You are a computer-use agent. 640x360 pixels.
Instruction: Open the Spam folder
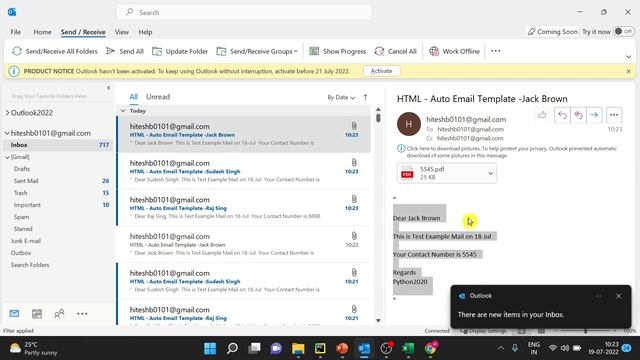[x=21, y=217]
